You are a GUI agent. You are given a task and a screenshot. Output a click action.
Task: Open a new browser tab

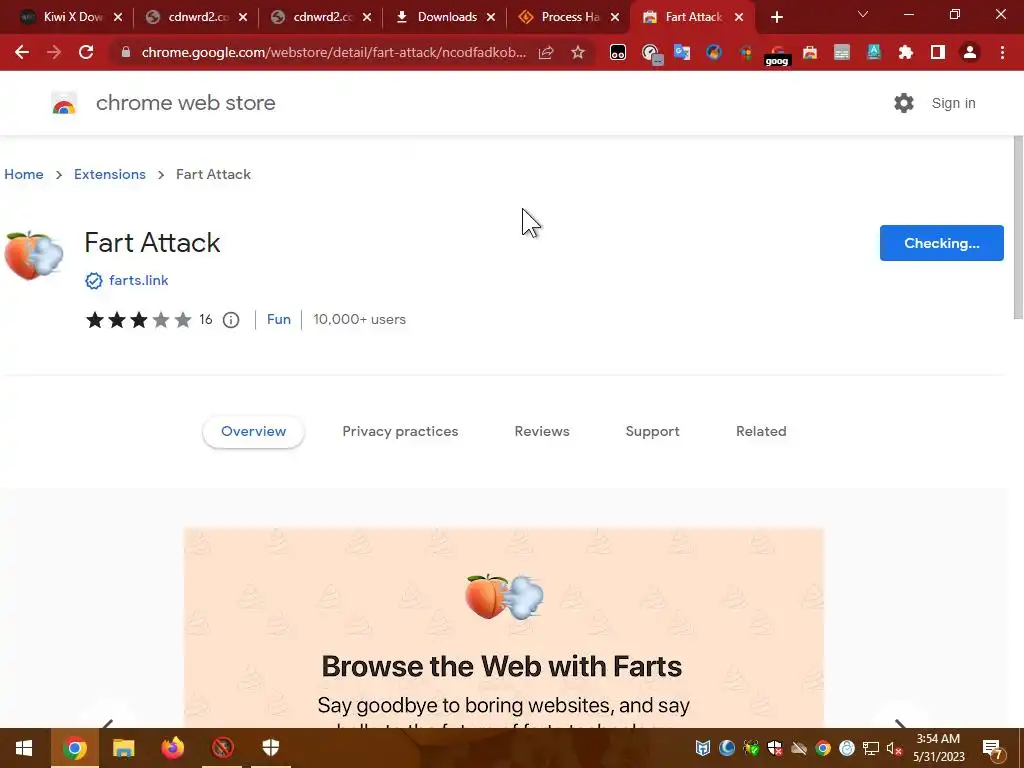pyautogui.click(x=776, y=17)
